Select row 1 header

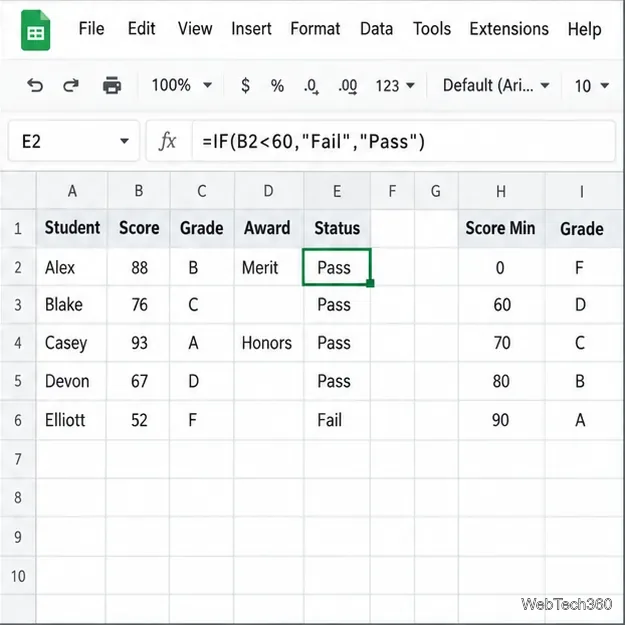[x=18, y=228]
